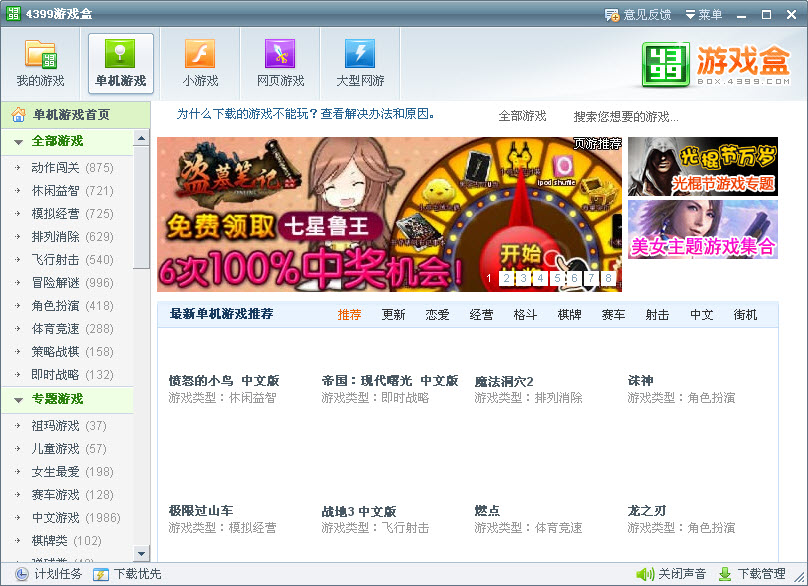The width and height of the screenshot is (808, 586).
Task: Open 女生最爱 (198) topic
Action: 72,472
